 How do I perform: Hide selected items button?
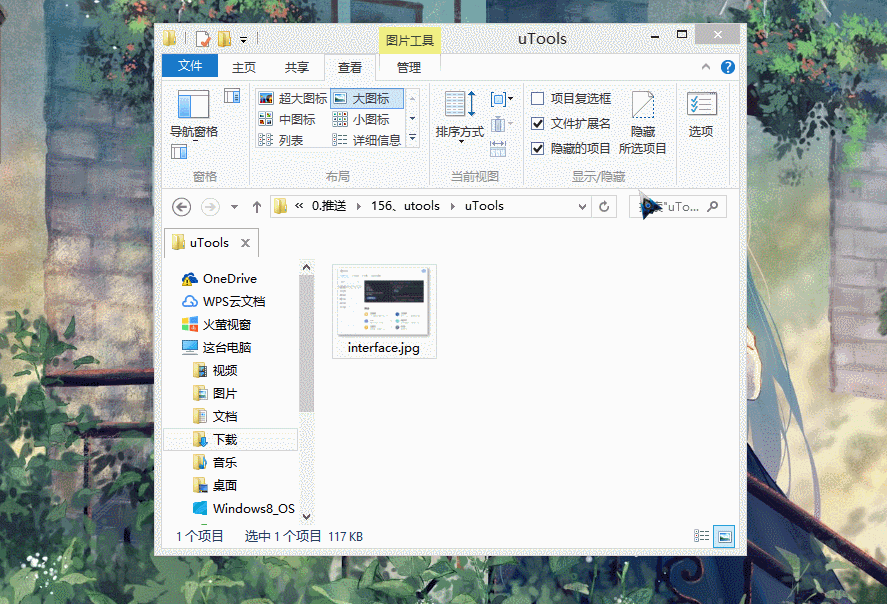pyautogui.click(x=643, y=123)
